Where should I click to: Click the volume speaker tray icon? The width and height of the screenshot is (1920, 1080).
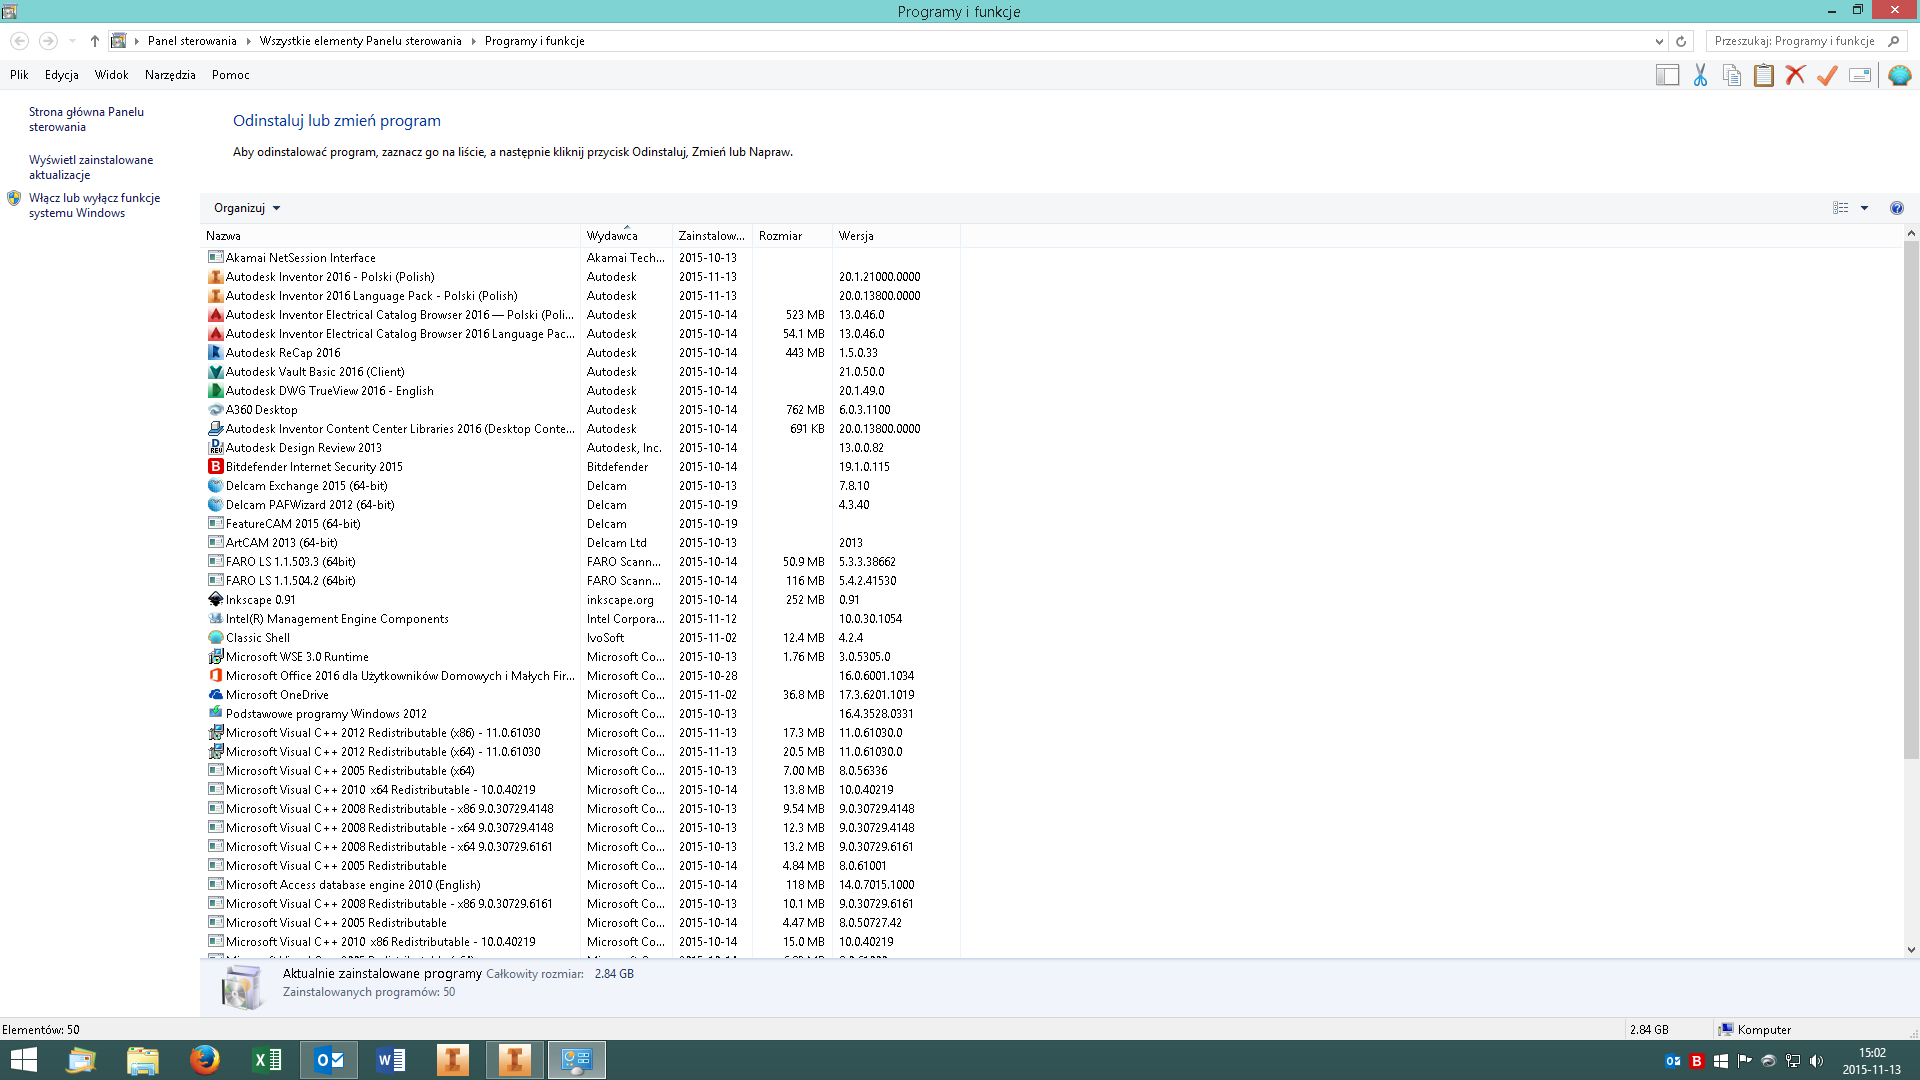pos(1817,1061)
